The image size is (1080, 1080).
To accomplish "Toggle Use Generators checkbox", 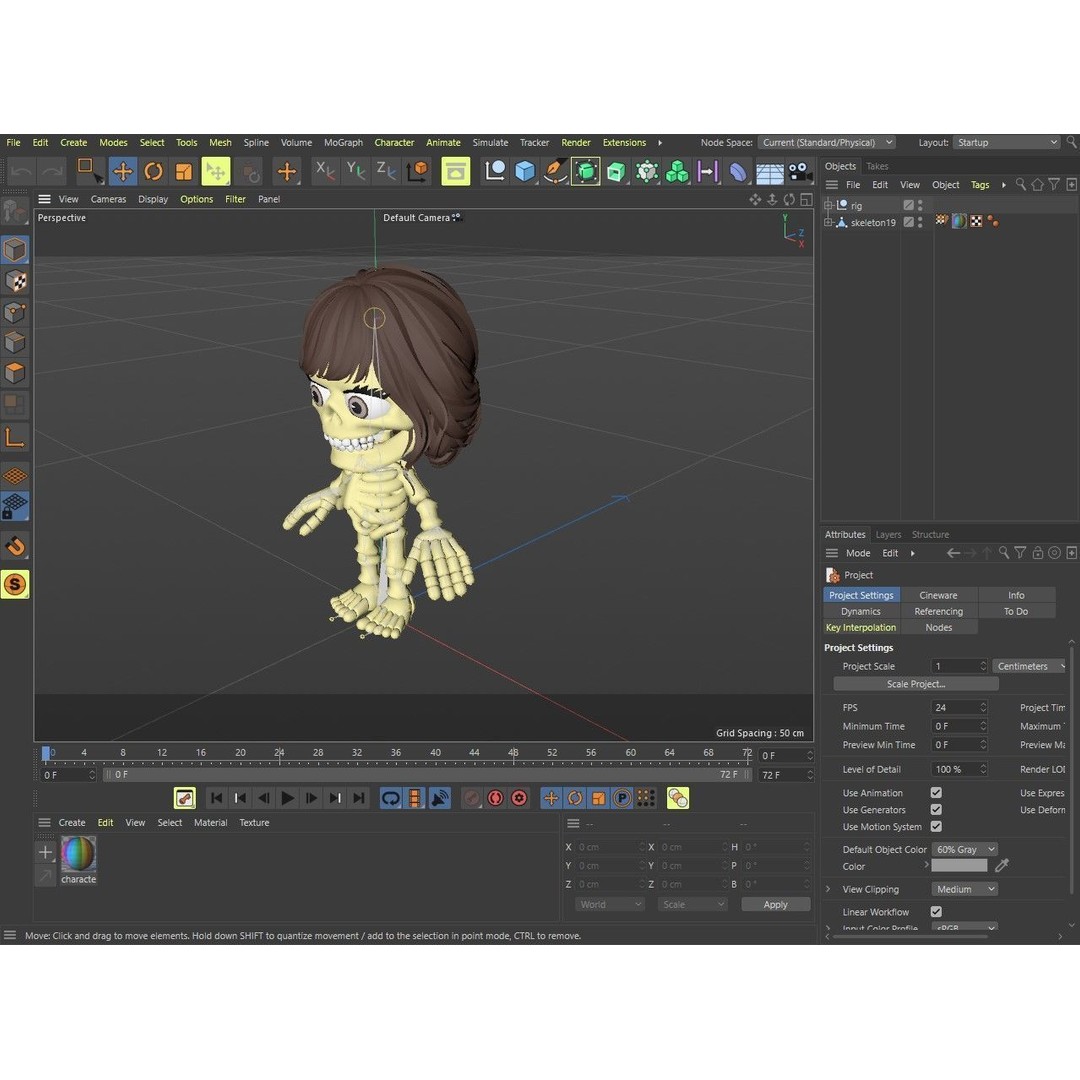I will click(x=936, y=809).
